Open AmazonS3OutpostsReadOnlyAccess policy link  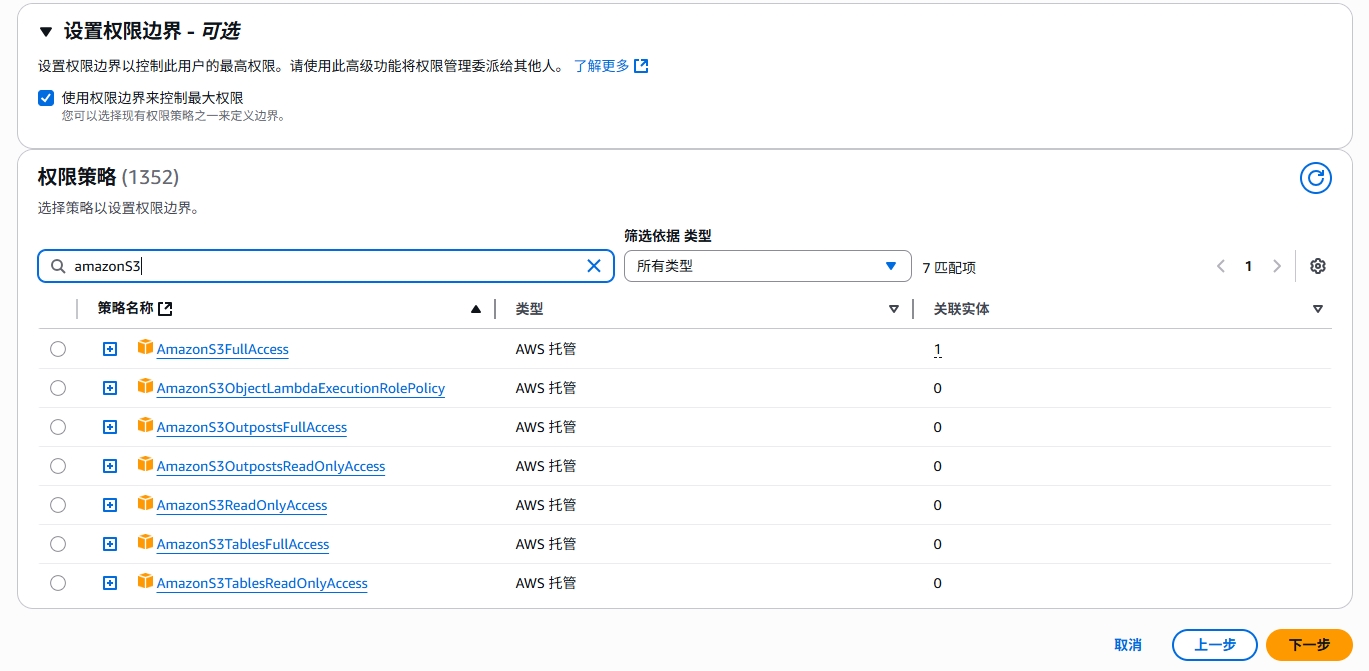(271, 466)
